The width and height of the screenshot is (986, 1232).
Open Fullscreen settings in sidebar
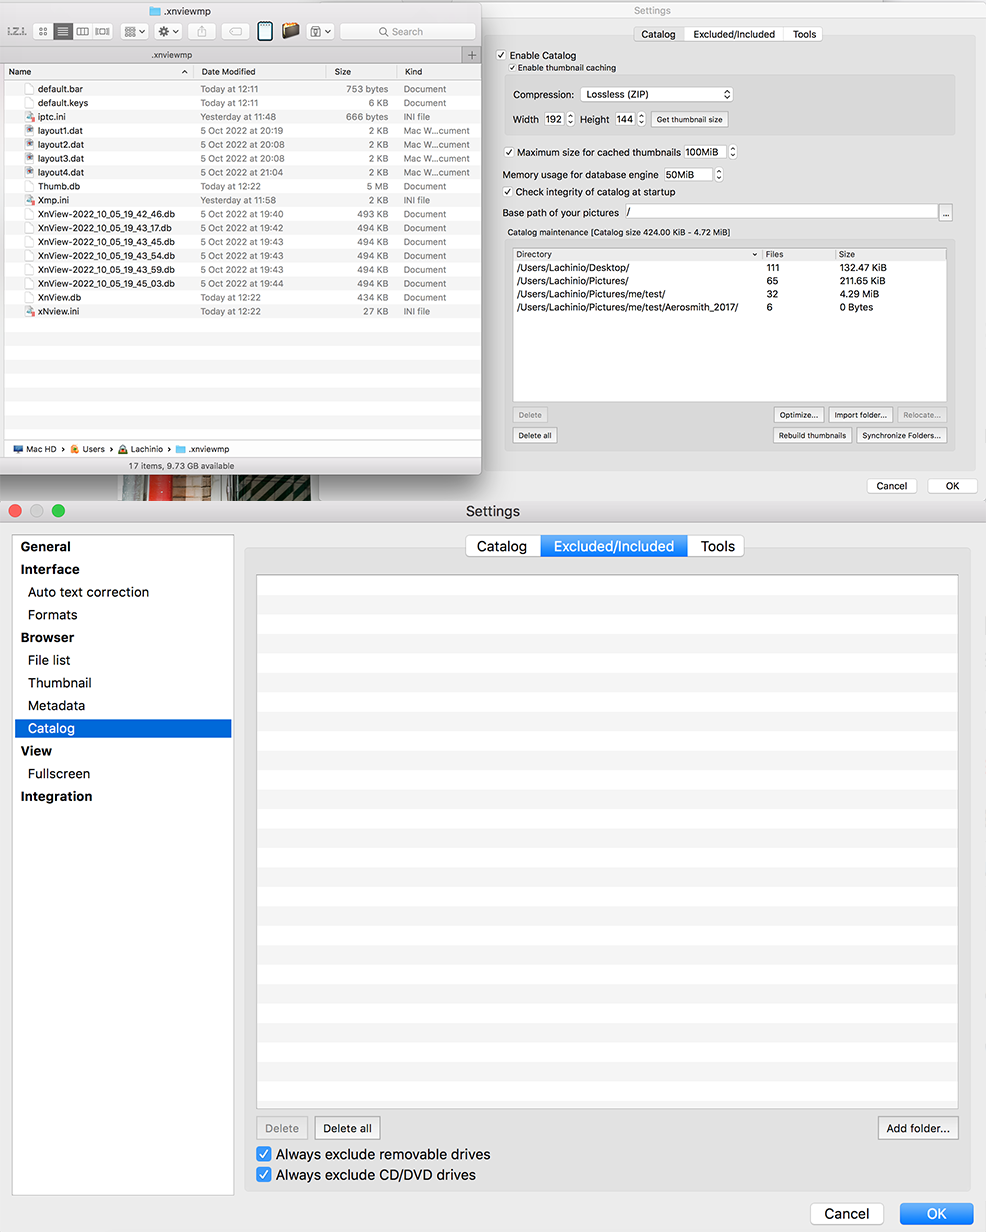[59, 774]
